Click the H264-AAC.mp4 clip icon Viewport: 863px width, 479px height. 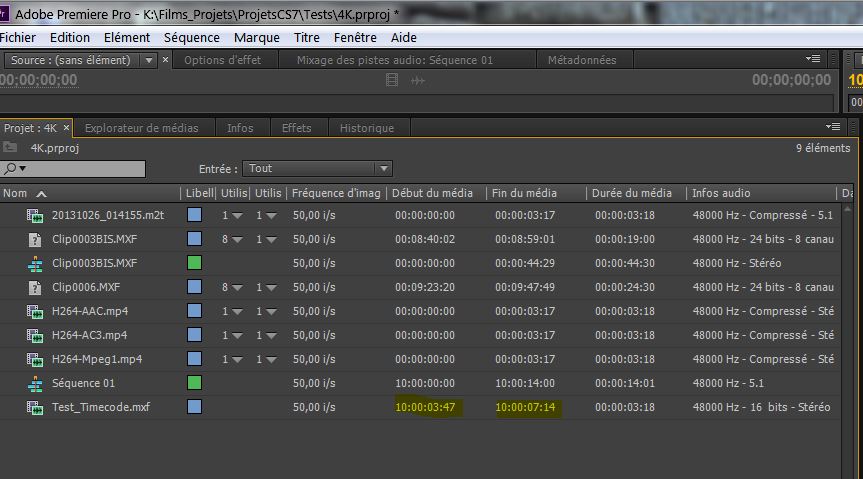(x=35, y=312)
